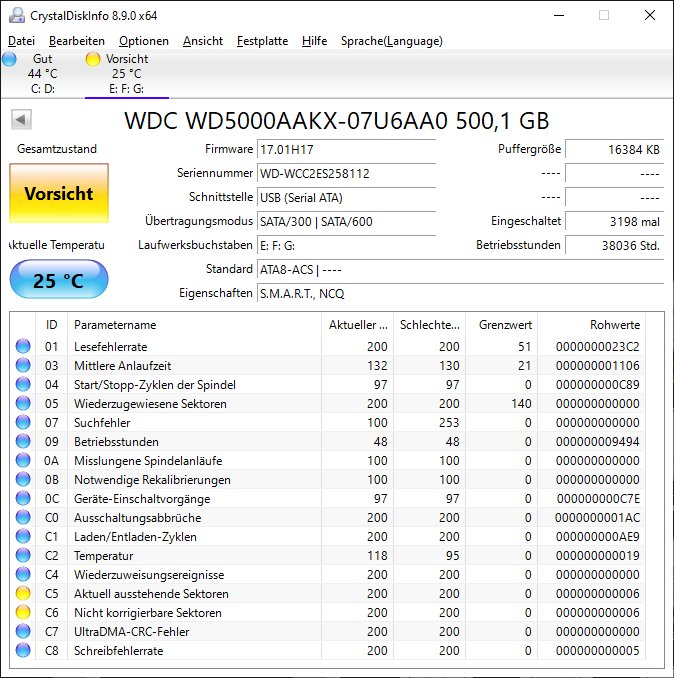Click status orb of Laden/Entladen-Zyklen row
Image resolution: width=674 pixels, height=678 pixels.
click(23, 537)
